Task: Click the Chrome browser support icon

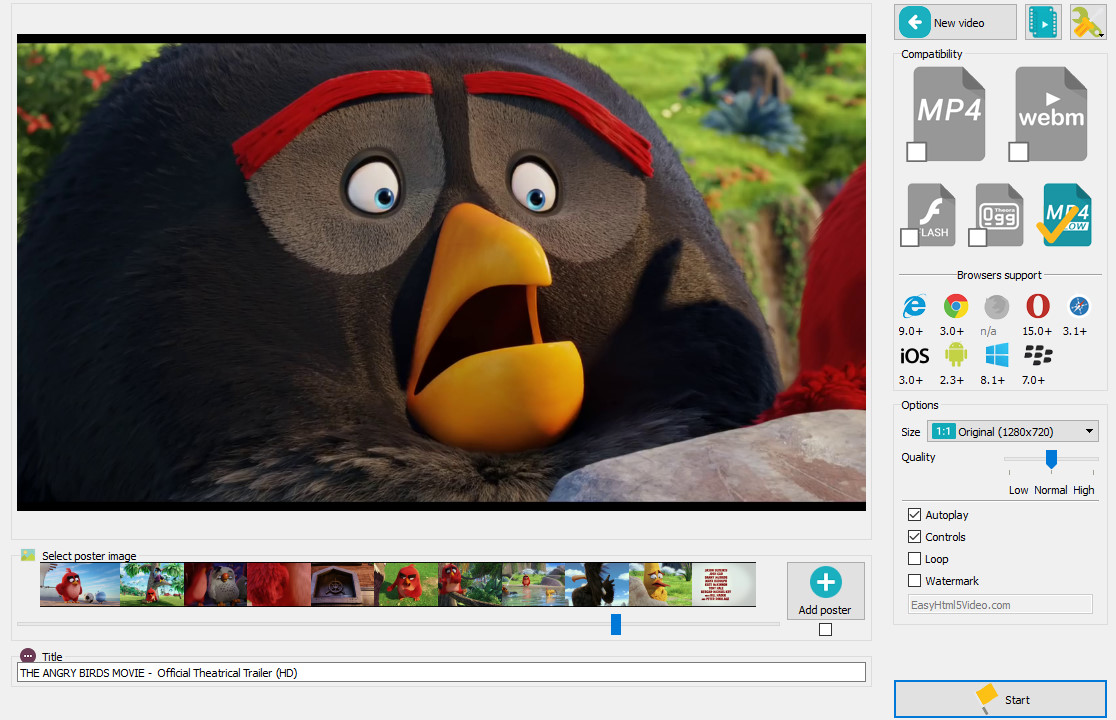Action: [955, 306]
